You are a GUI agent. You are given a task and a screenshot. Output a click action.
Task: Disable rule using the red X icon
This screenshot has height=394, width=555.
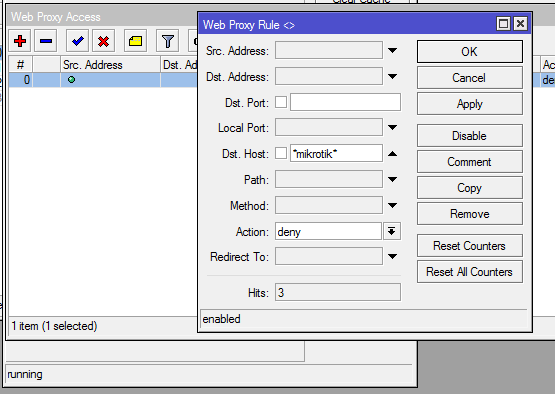pyautogui.click(x=103, y=41)
